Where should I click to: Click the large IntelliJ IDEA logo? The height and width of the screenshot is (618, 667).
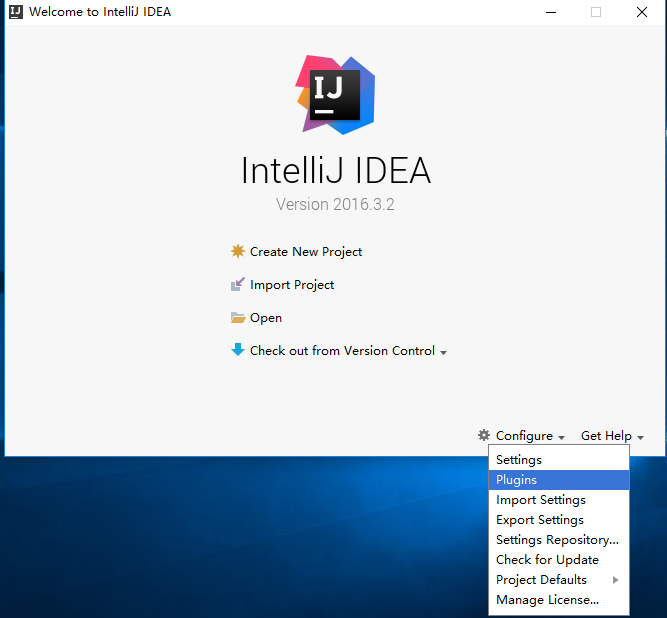335,94
